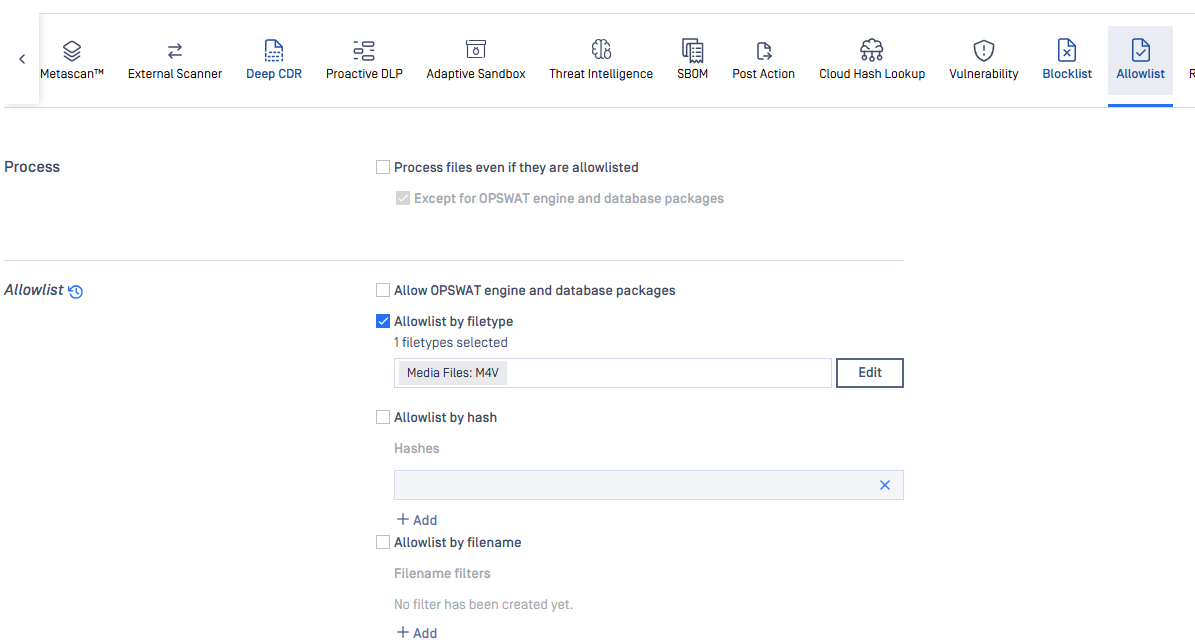Click the Adaptive Sandbox icon

476,50
